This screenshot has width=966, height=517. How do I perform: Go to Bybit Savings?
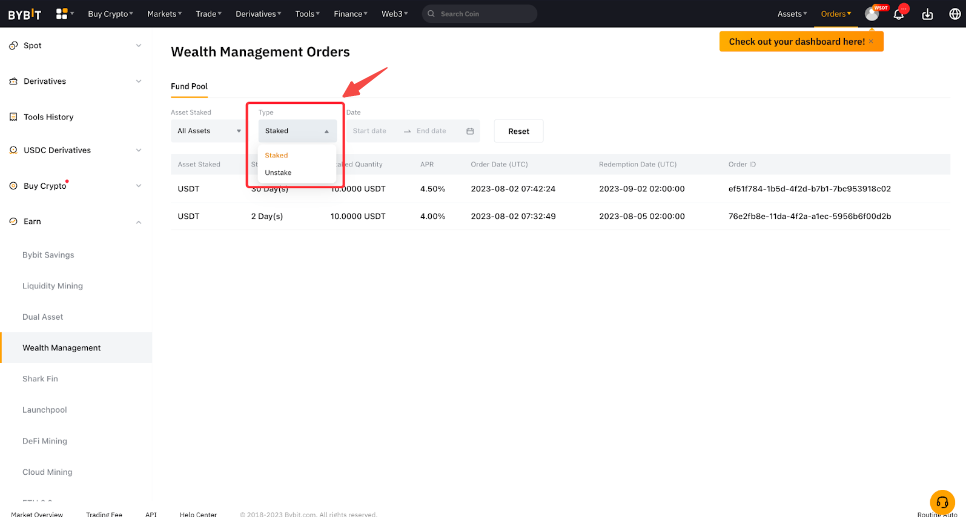pos(48,255)
